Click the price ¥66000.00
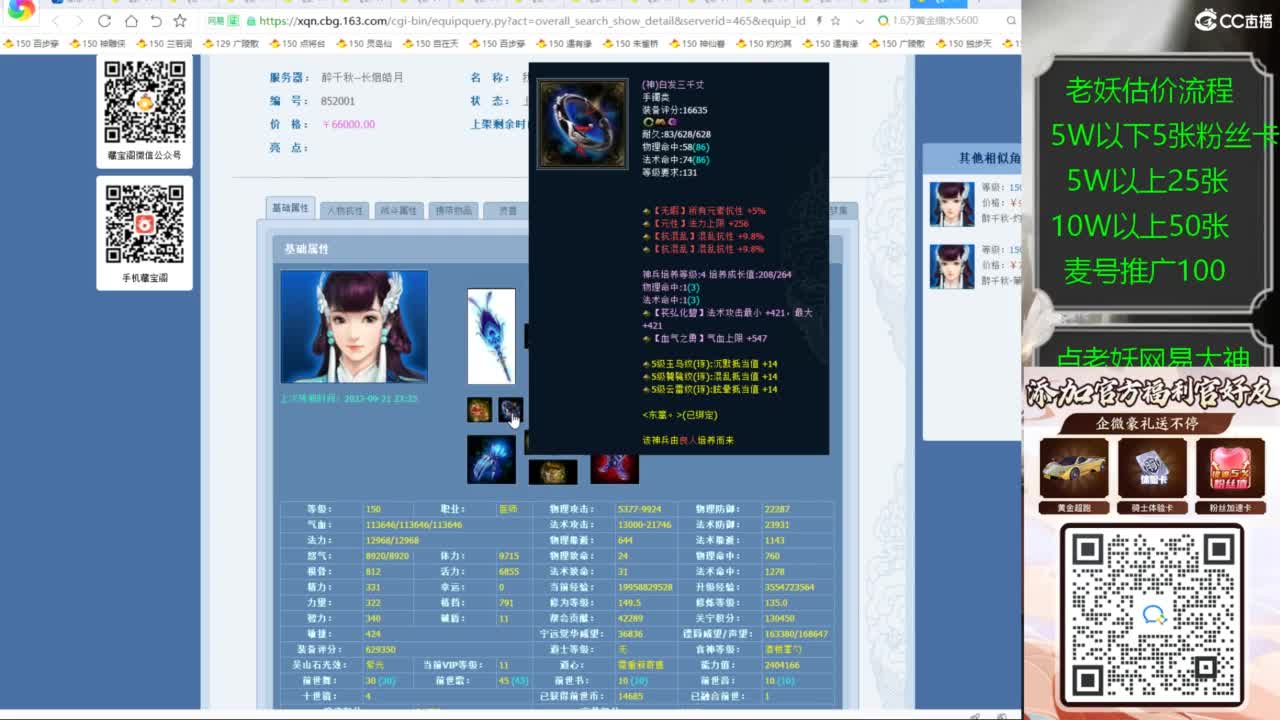 point(349,124)
